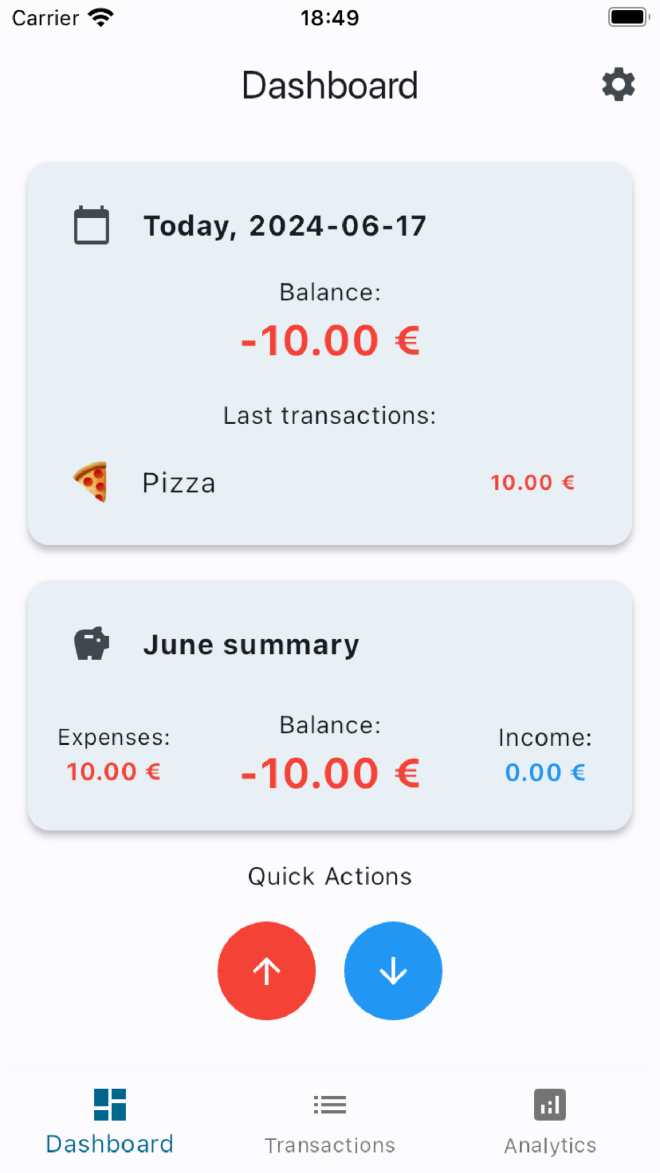Tap the pizza icon on the Pizza transaction
This screenshot has height=1173, width=660.
[x=91, y=481]
